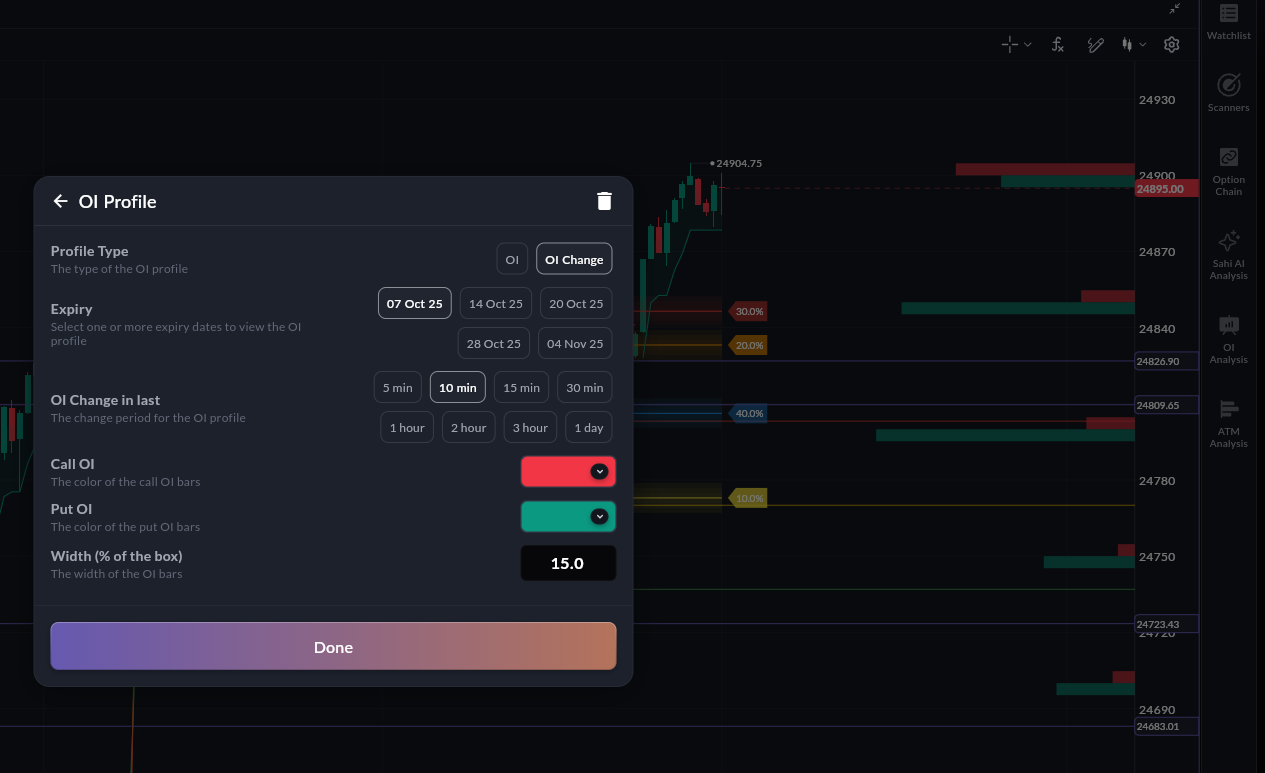Launch Sahi AI Analysis

coord(1228,254)
